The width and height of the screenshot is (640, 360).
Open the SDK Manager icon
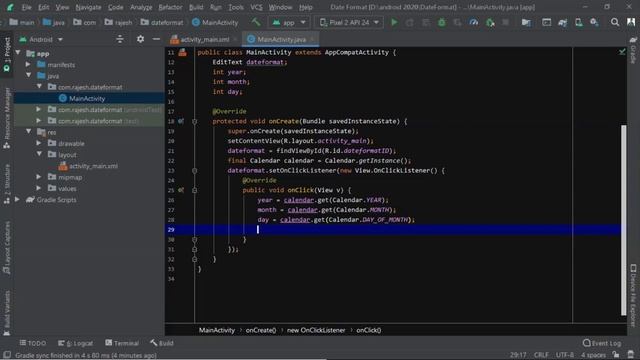click(594, 22)
